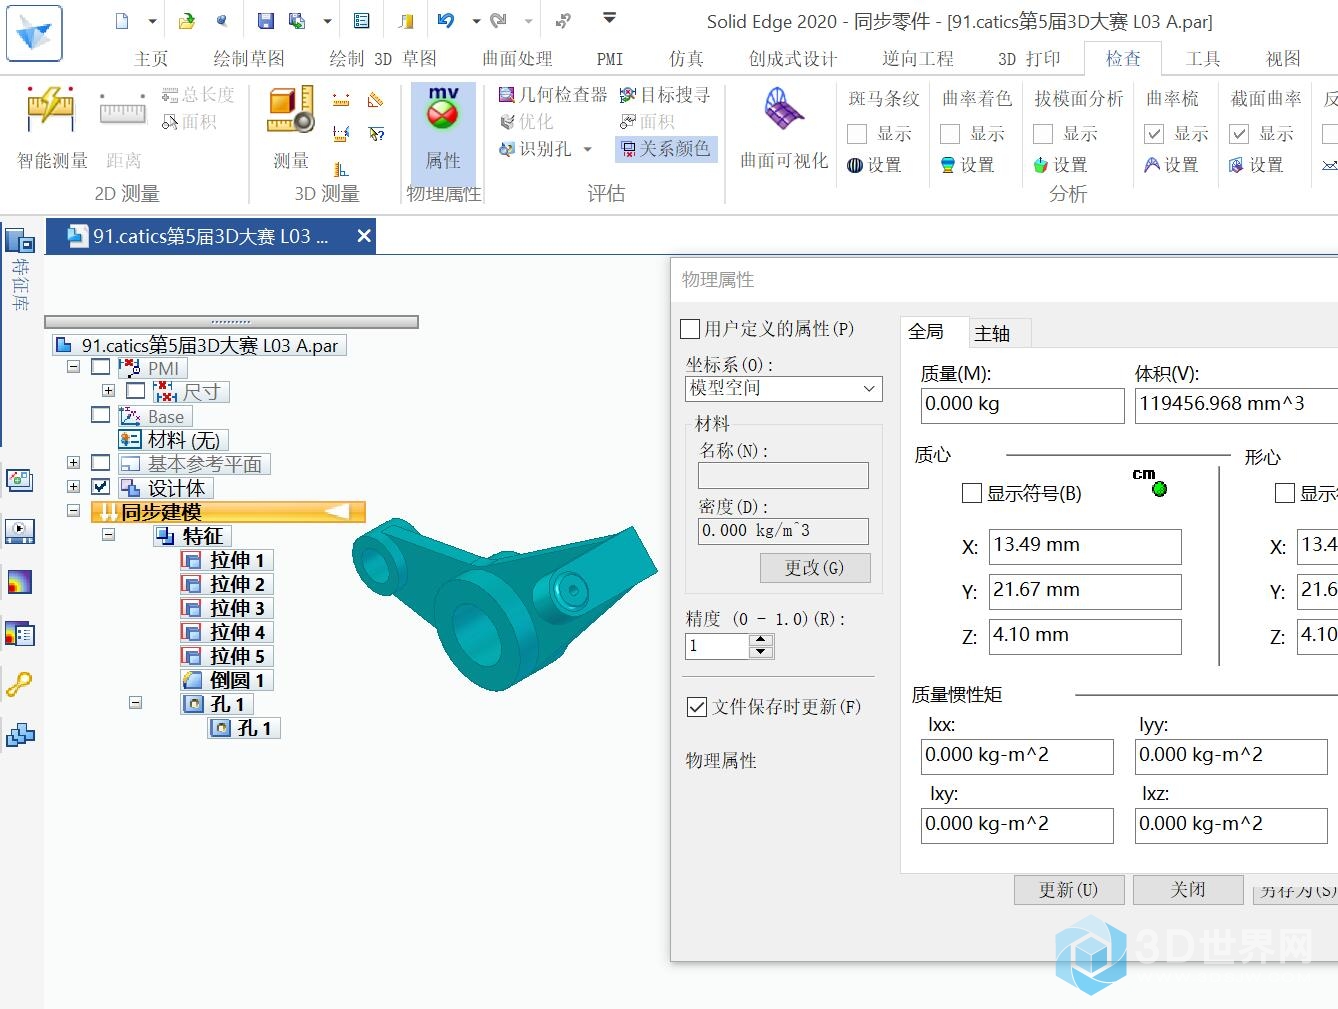
Task: Select Round 1 (倒圆 1) in feature tree
Action: (226, 680)
